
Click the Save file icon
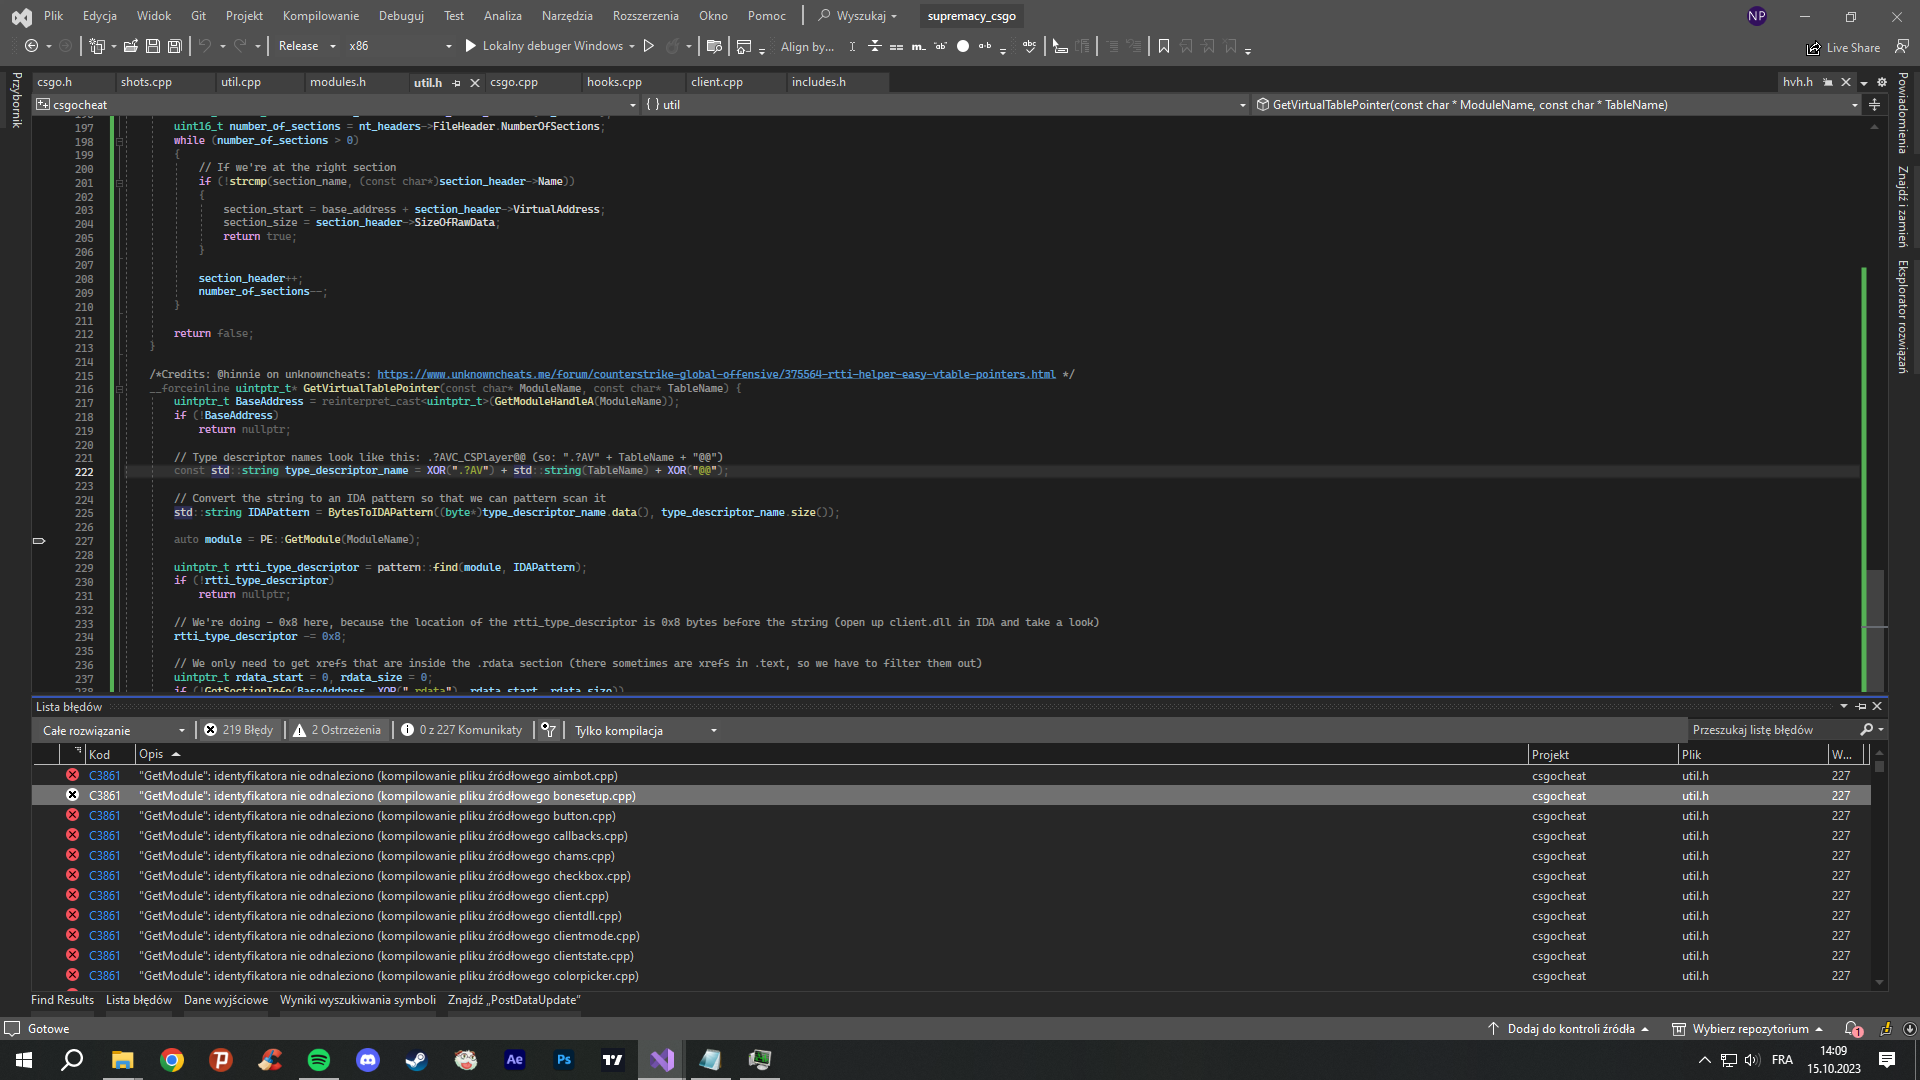[153, 46]
